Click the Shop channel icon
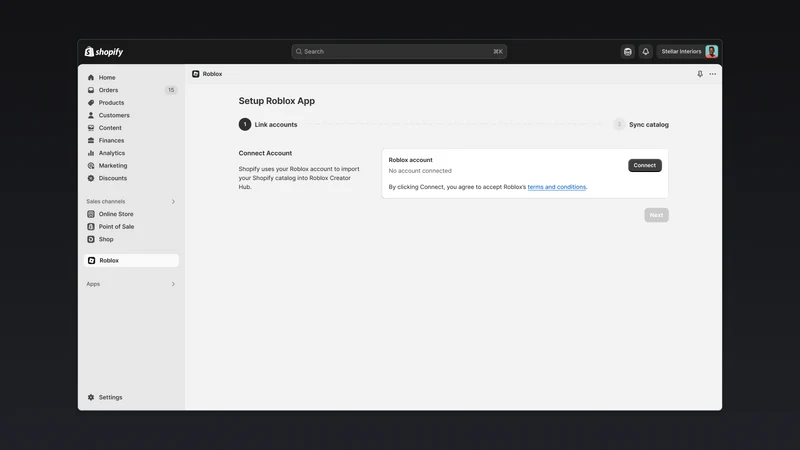 coord(91,239)
